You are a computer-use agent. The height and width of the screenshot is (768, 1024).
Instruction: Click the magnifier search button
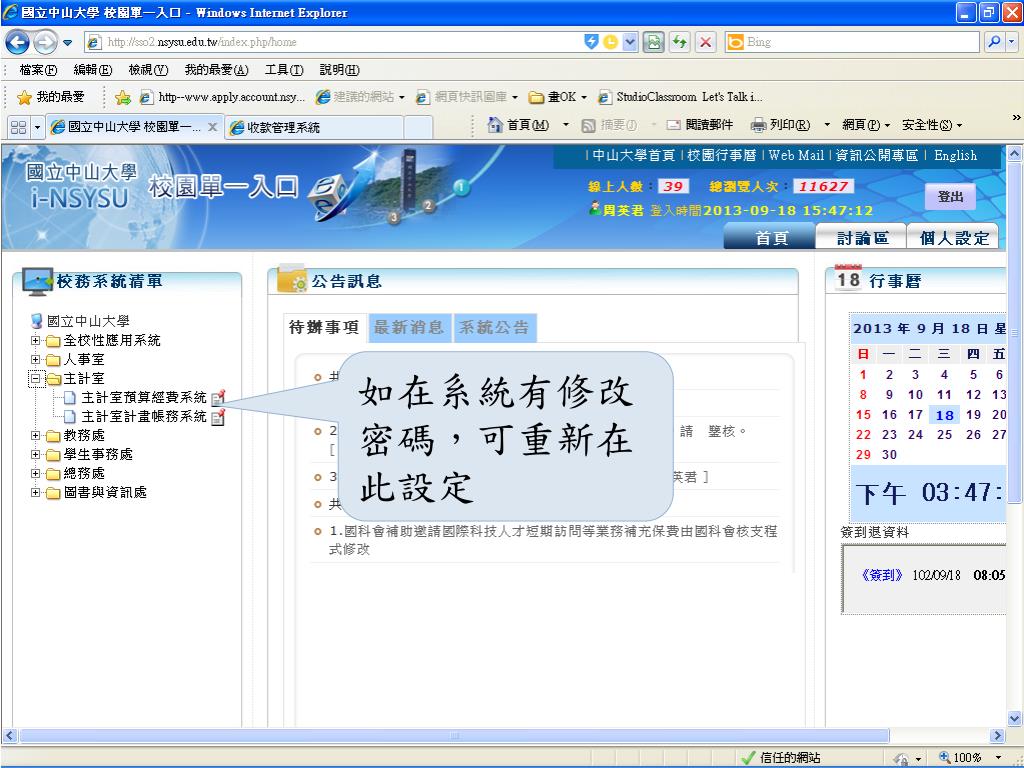click(x=995, y=42)
